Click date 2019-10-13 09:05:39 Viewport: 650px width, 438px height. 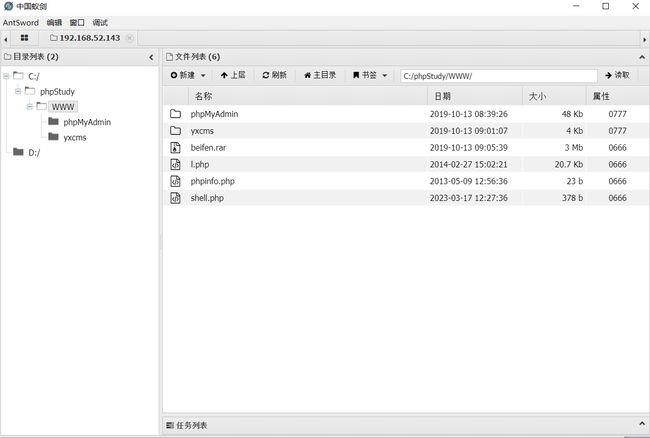click(468, 148)
